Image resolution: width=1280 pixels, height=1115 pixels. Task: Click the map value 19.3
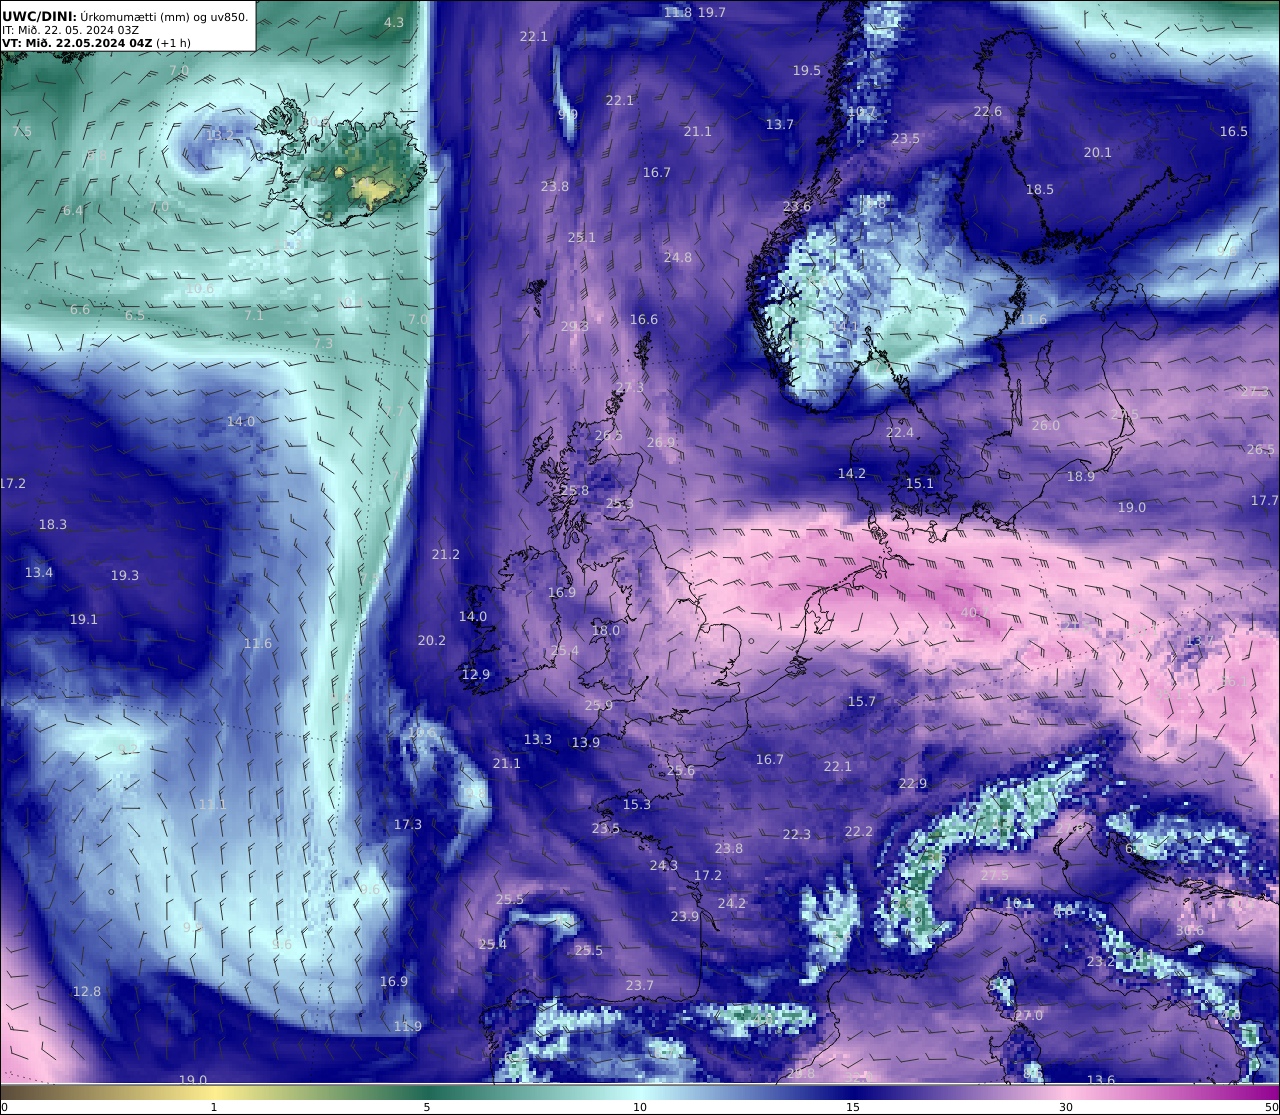tap(125, 575)
